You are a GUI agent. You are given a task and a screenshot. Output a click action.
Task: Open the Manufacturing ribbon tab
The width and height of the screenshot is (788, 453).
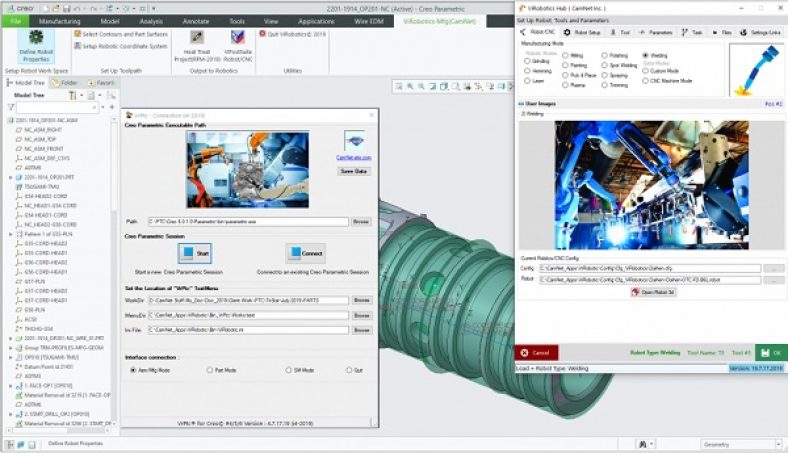[59, 21]
